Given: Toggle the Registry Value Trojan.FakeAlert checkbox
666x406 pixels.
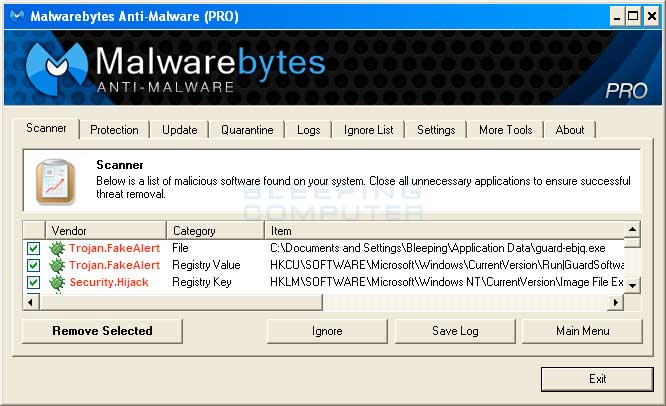Looking at the screenshot, I should (x=33, y=265).
